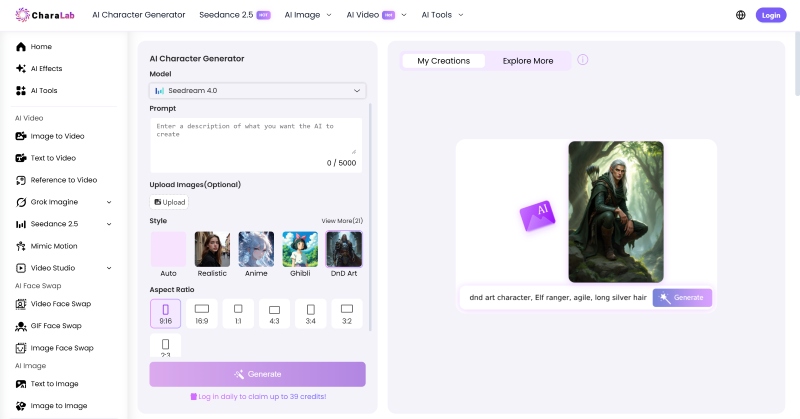Select the 9:16 aspect ratio
Viewport: 800px width, 419px height.
pos(165,313)
